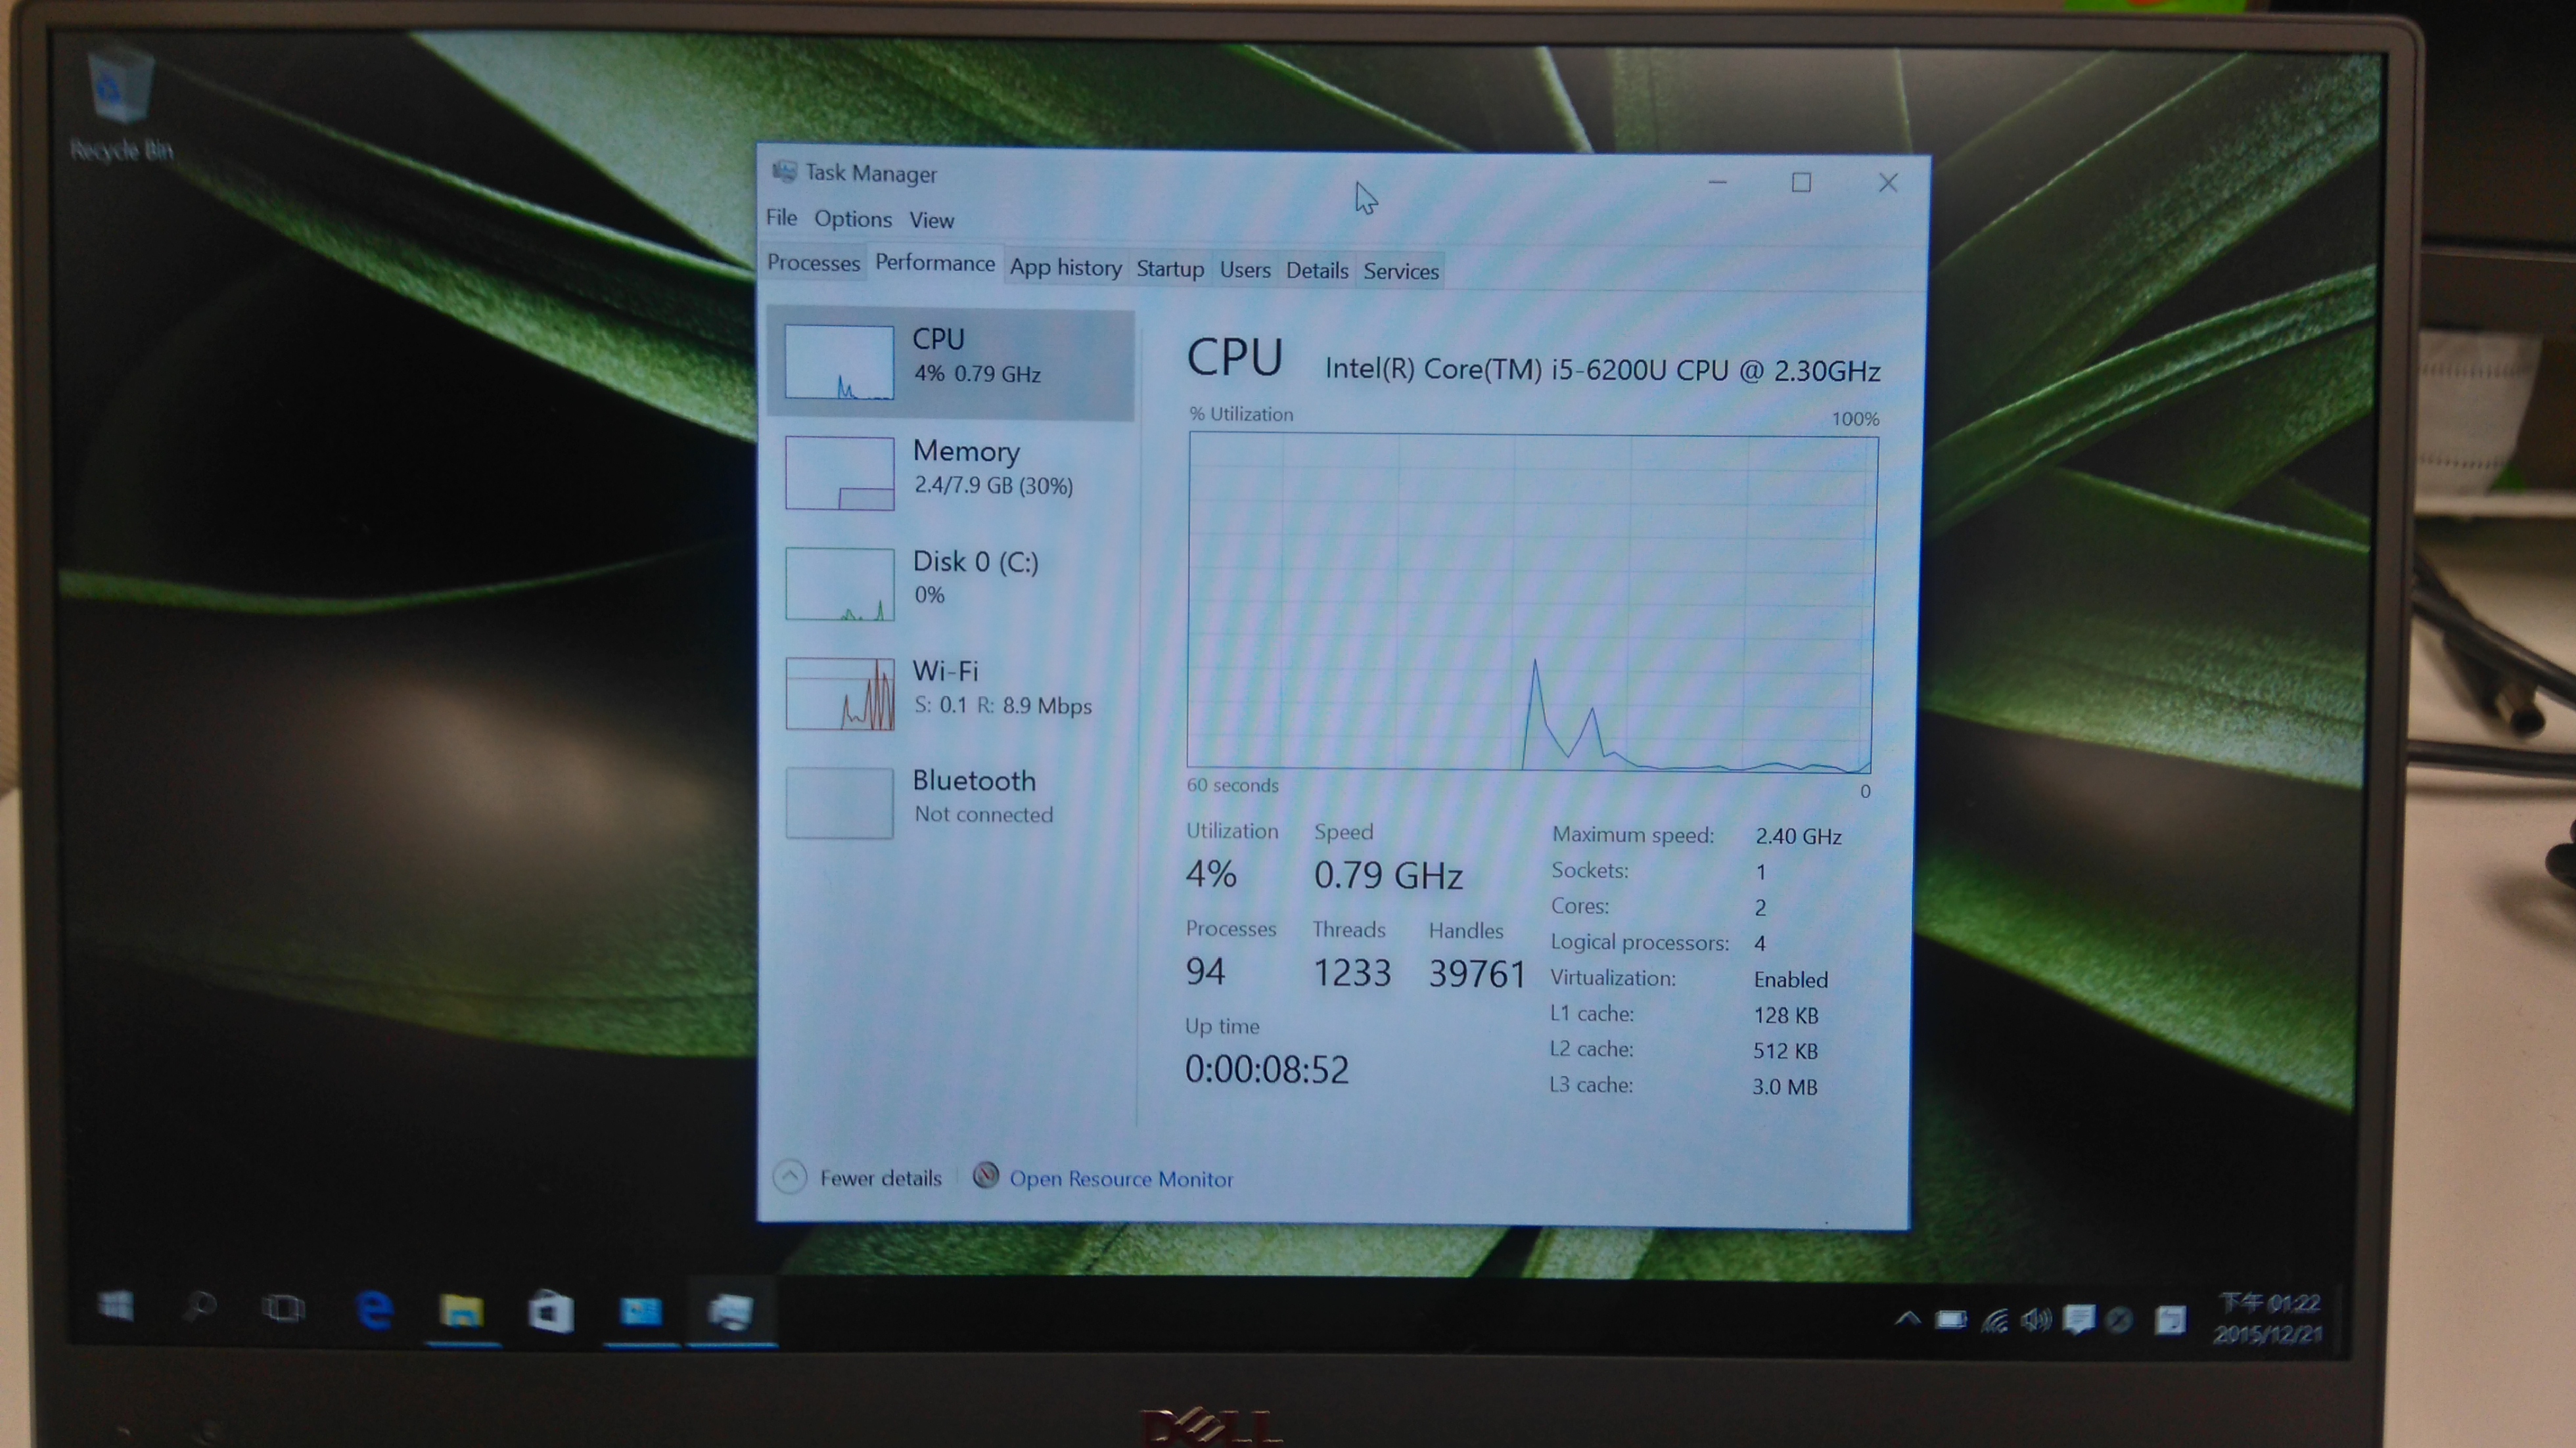
Task: Switch to the Startup tab
Action: coord(1169,269)
